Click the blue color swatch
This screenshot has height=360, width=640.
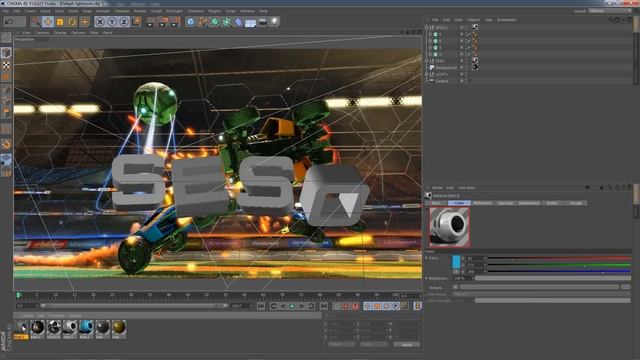coord(456,262)
